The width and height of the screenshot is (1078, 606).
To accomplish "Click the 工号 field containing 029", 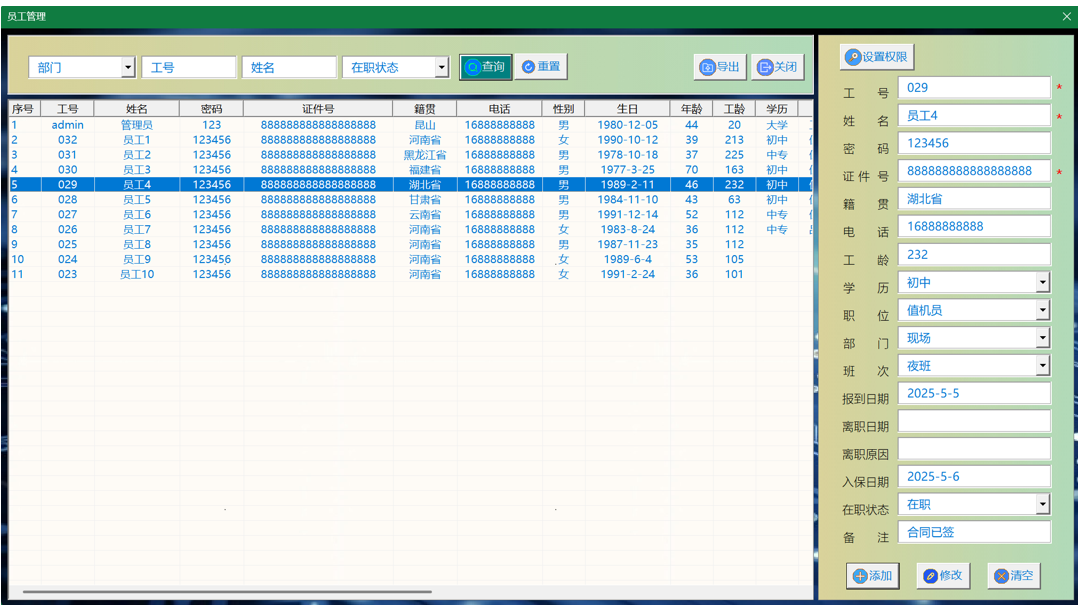I will [974, 87].
